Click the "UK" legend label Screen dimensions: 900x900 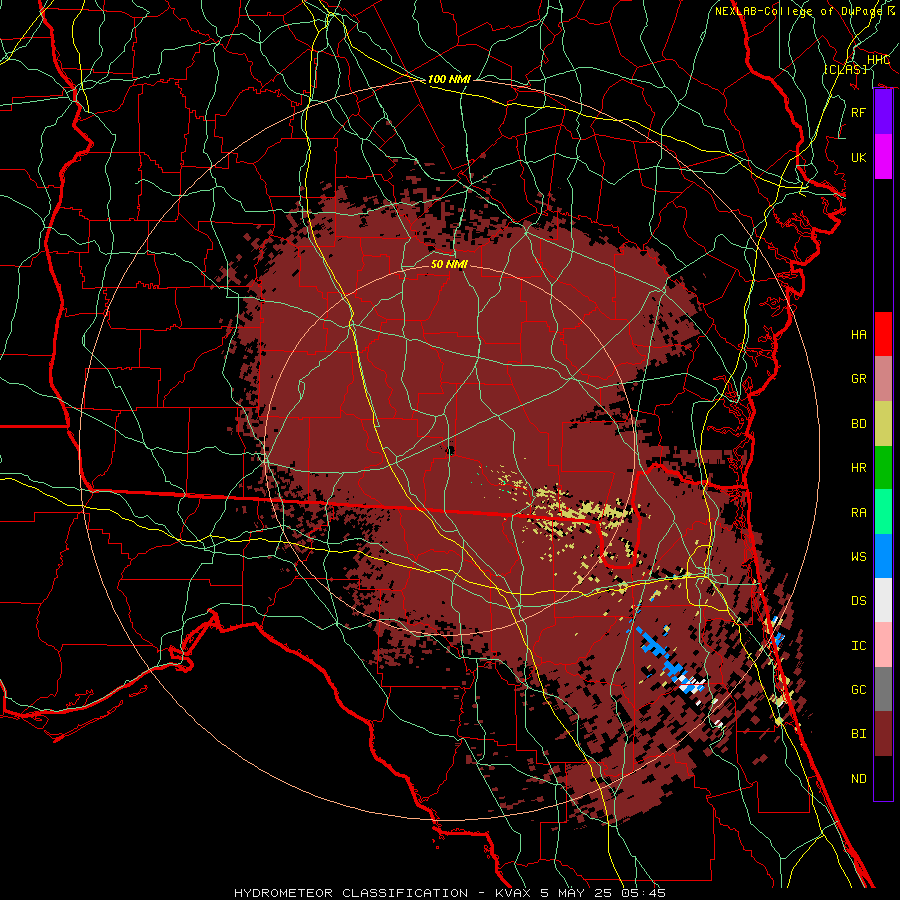(x=859, y=157)
